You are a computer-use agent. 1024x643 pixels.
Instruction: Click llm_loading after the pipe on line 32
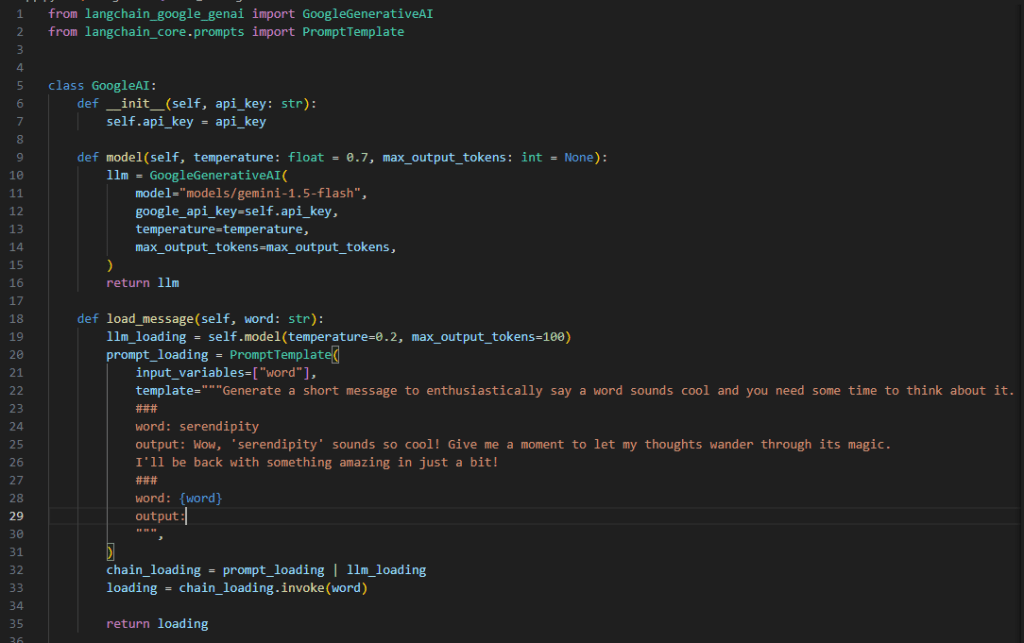click(x=386, y=570)
